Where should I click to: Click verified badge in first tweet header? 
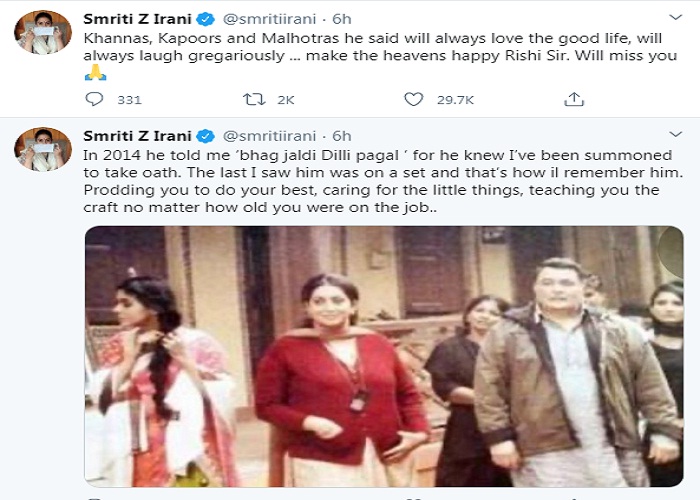tap(204, 18)
